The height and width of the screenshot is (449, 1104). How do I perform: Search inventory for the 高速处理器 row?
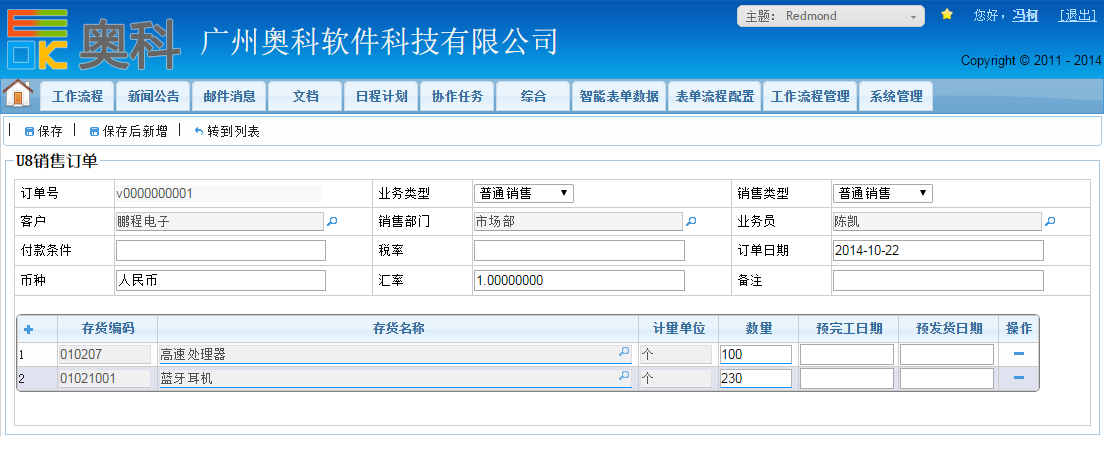(x=624, y=353)
